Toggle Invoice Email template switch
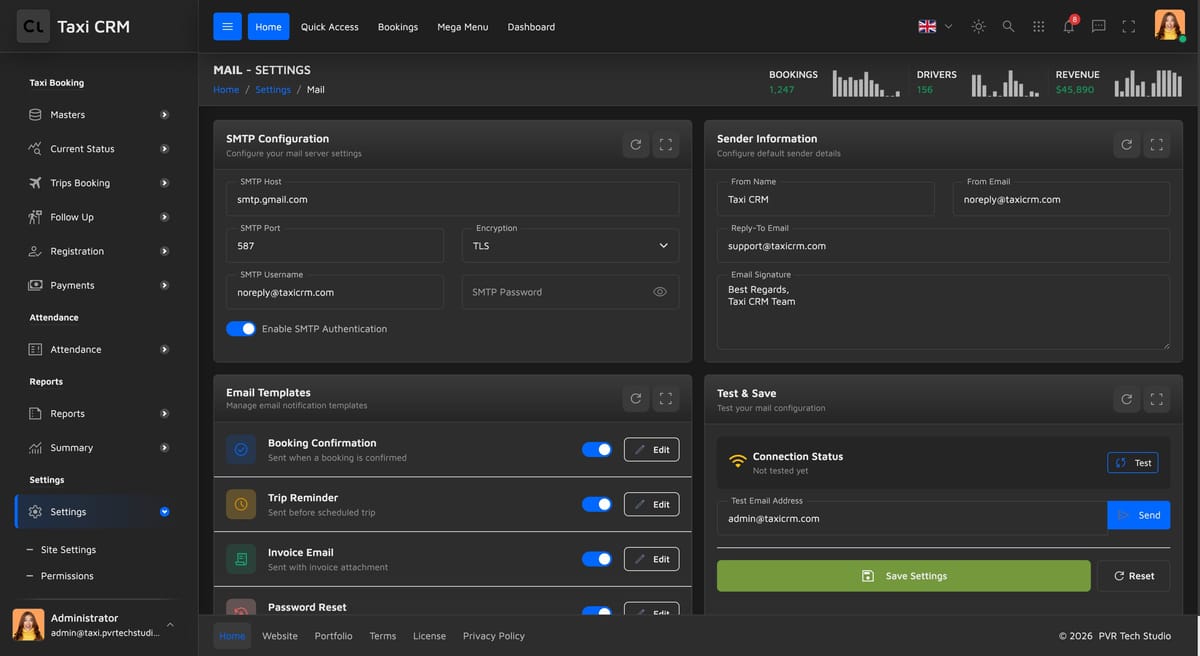This screenshot has width=1200, height=656. coord(597,559)
